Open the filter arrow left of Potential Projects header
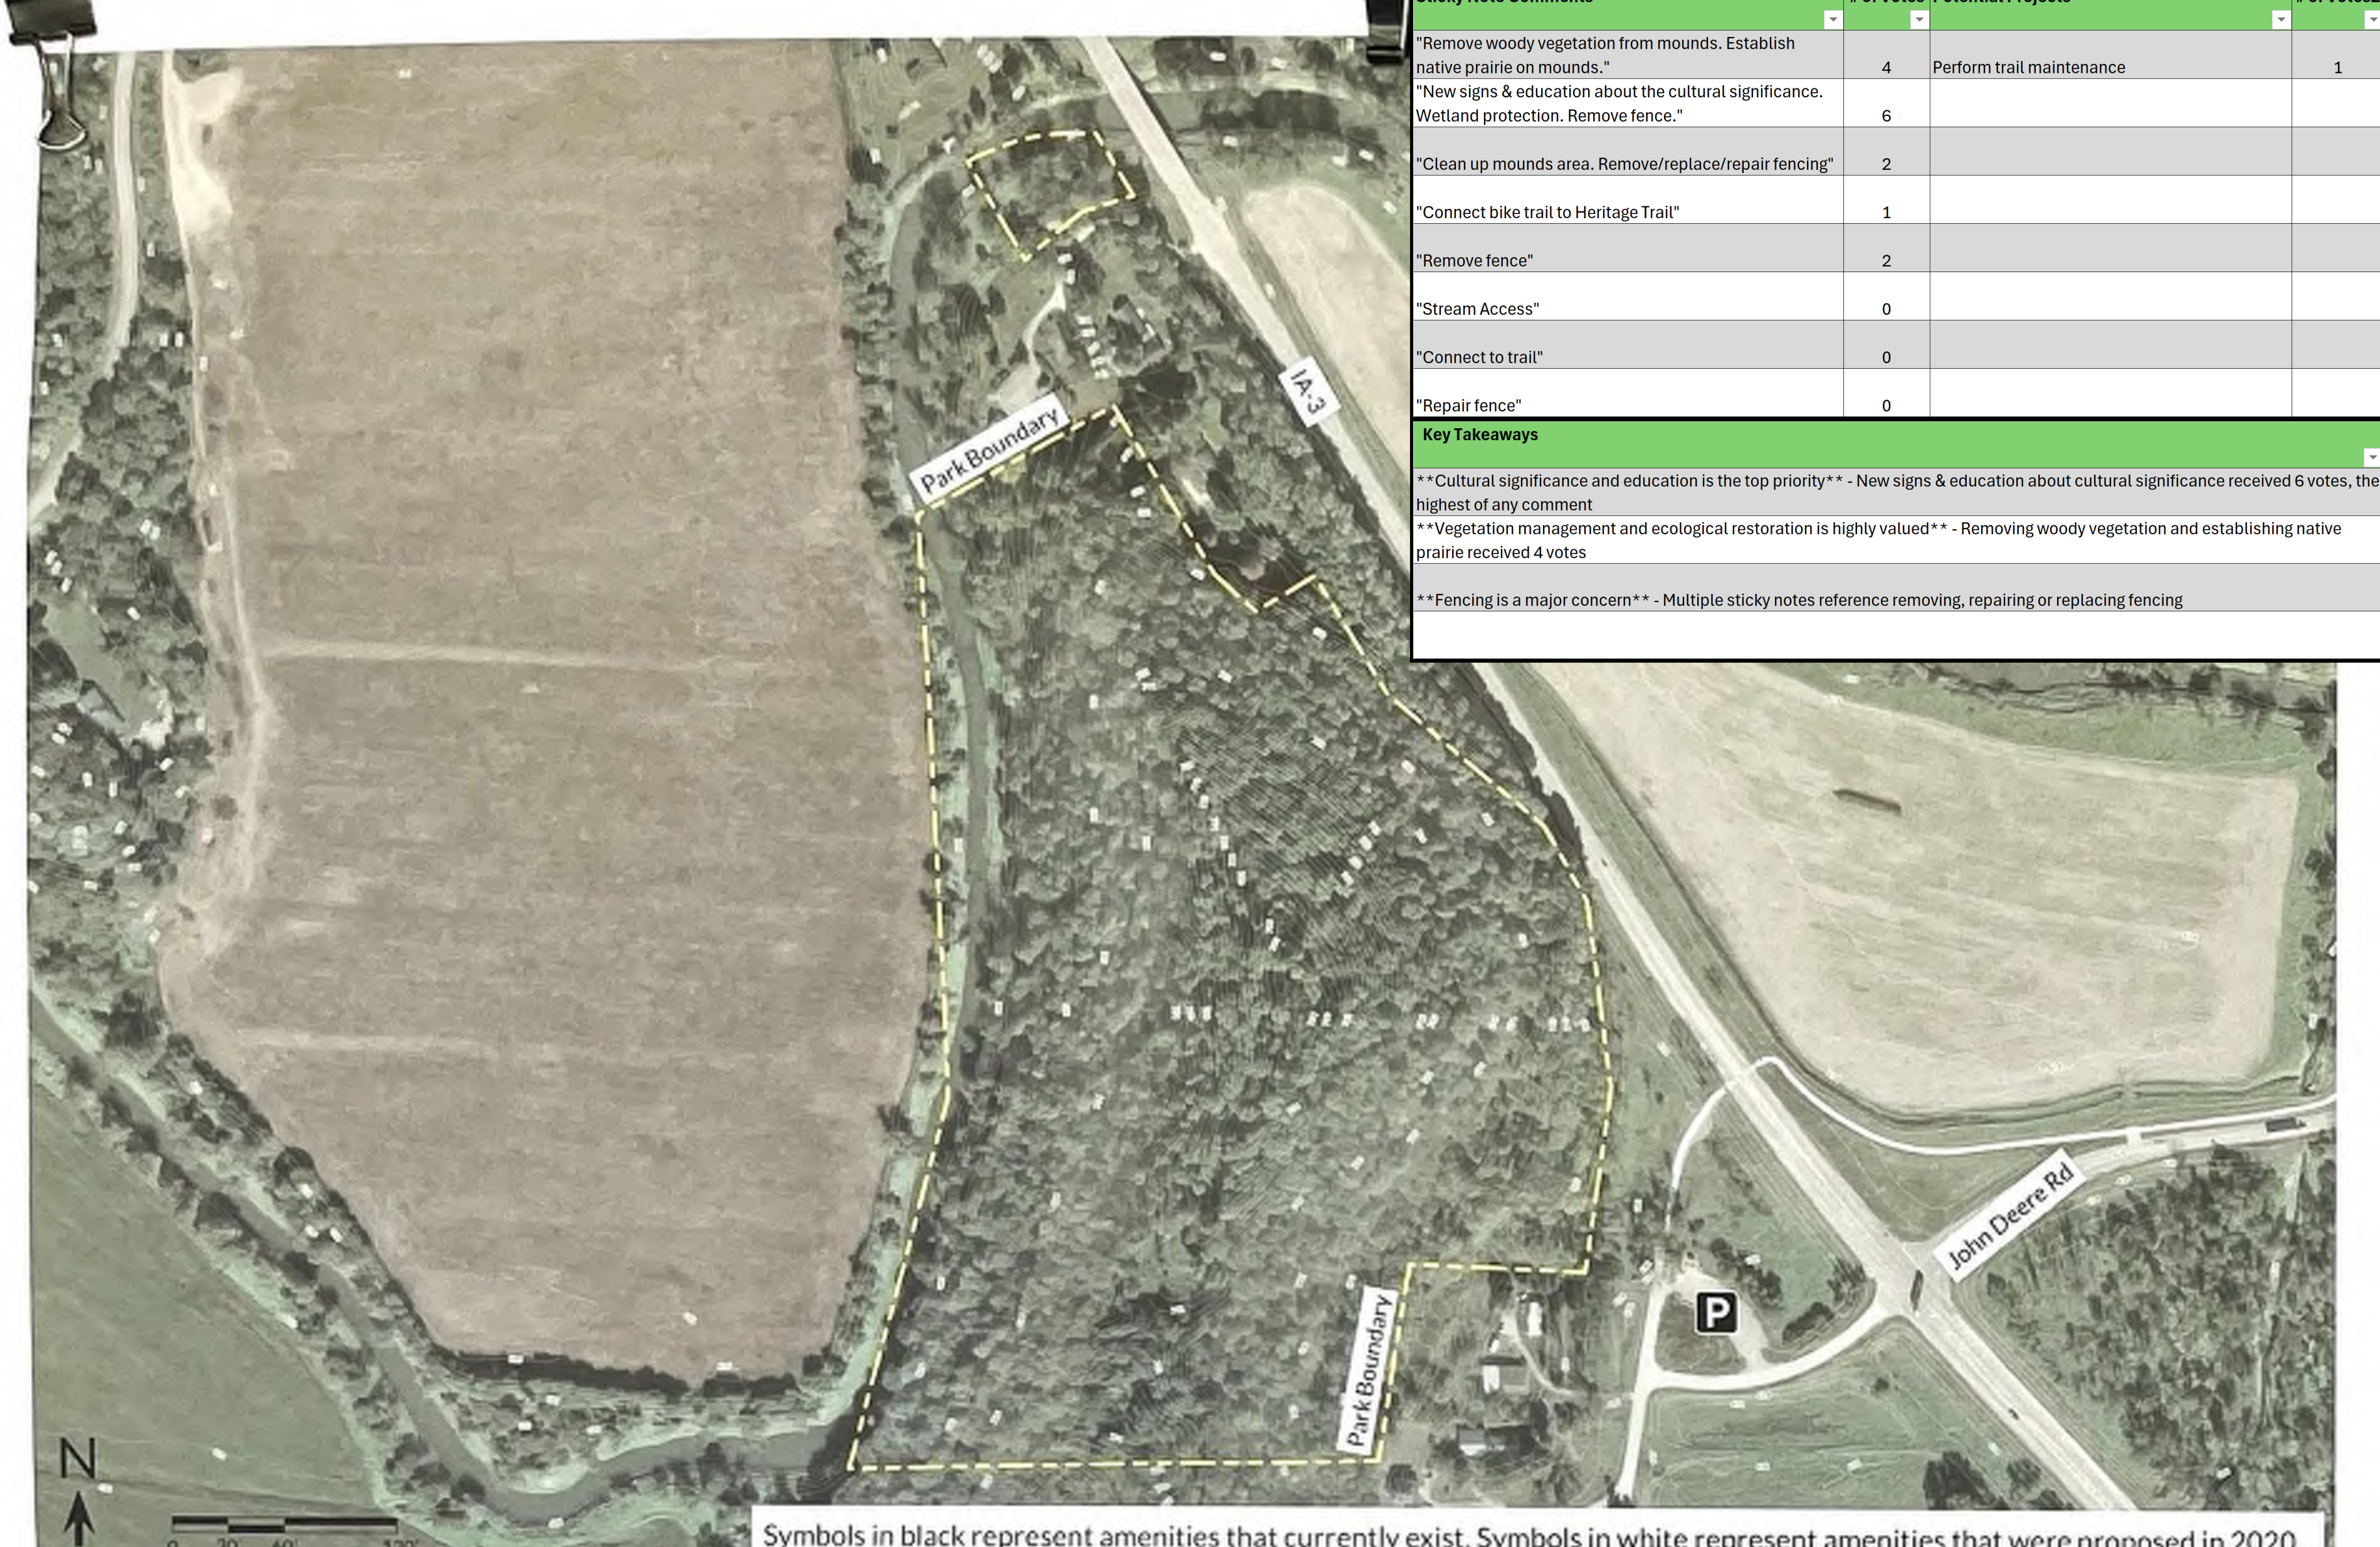This screenshot has height=1547, width=2380. 1918,20
